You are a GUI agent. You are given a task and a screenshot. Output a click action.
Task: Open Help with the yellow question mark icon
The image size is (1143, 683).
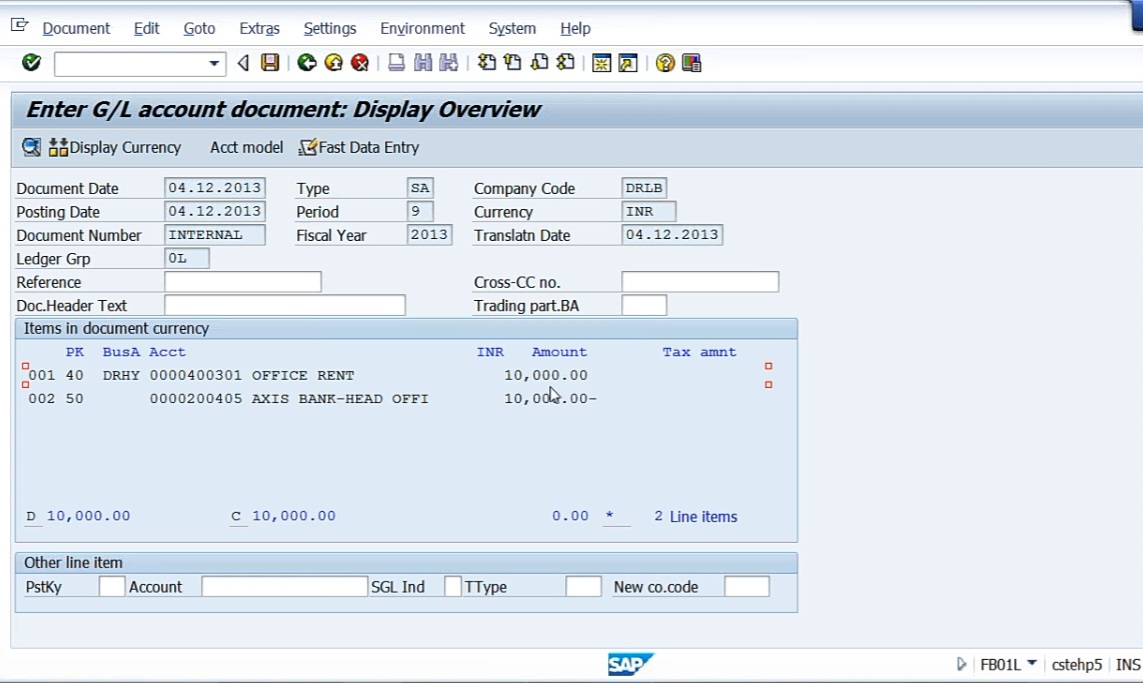pos(665,63)
